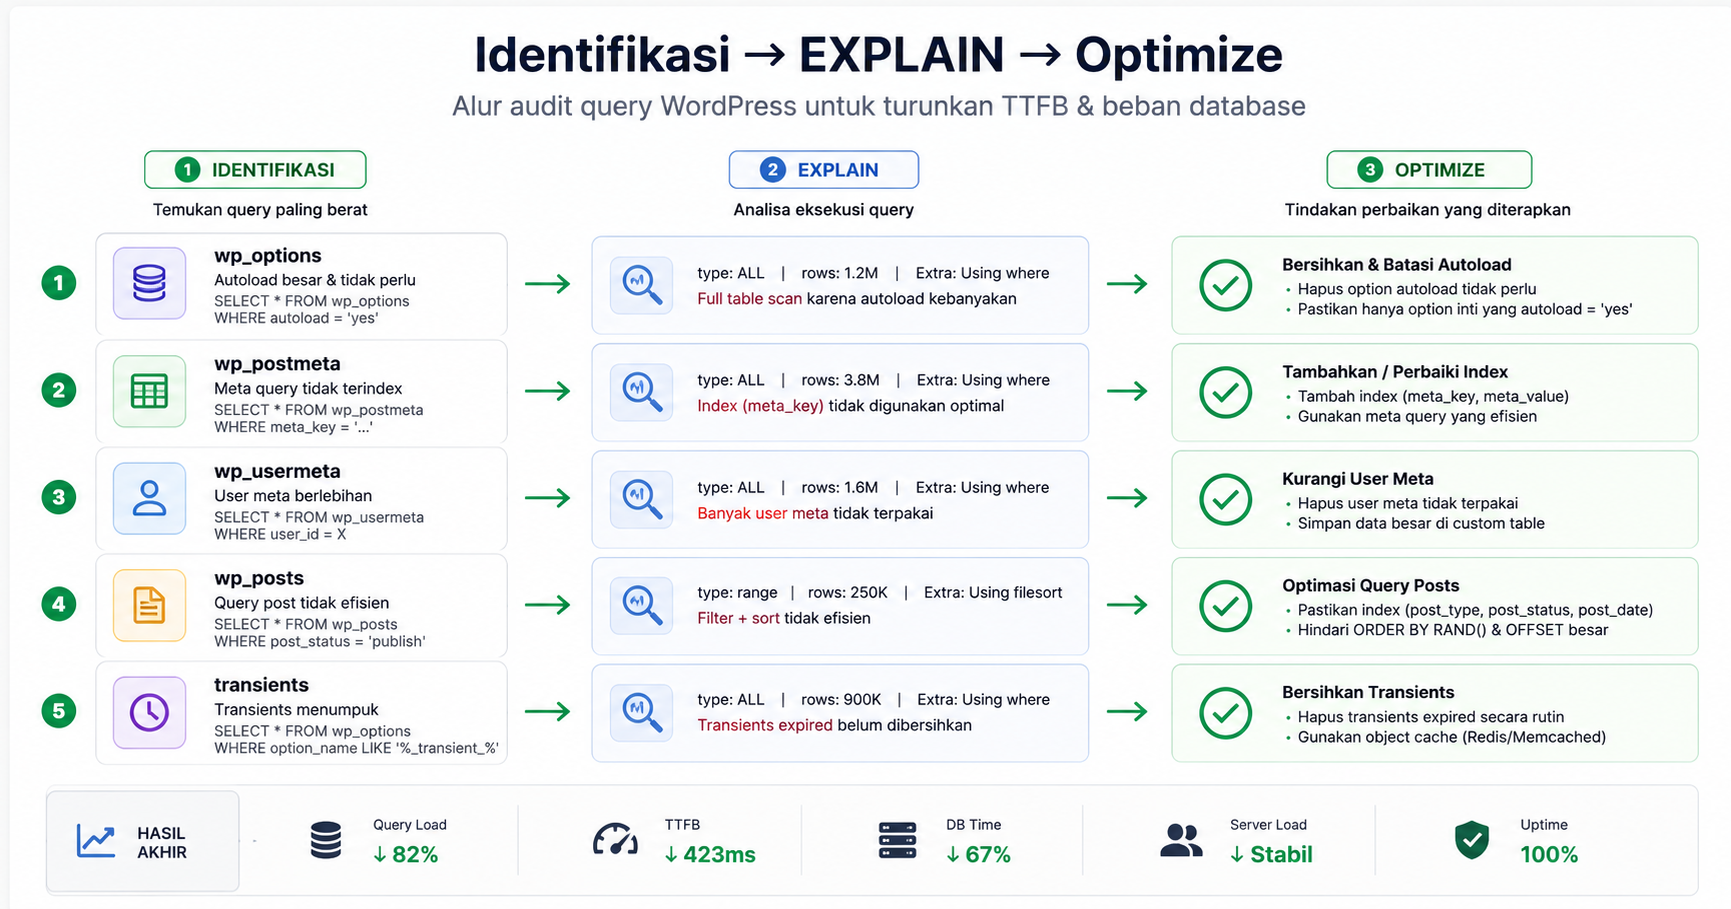The image size is (1731, 909).
Task: Click 'Tambah index (meta_key, meta_value)' bullet
Action: pyautogui.click(x=1433, y=396)
